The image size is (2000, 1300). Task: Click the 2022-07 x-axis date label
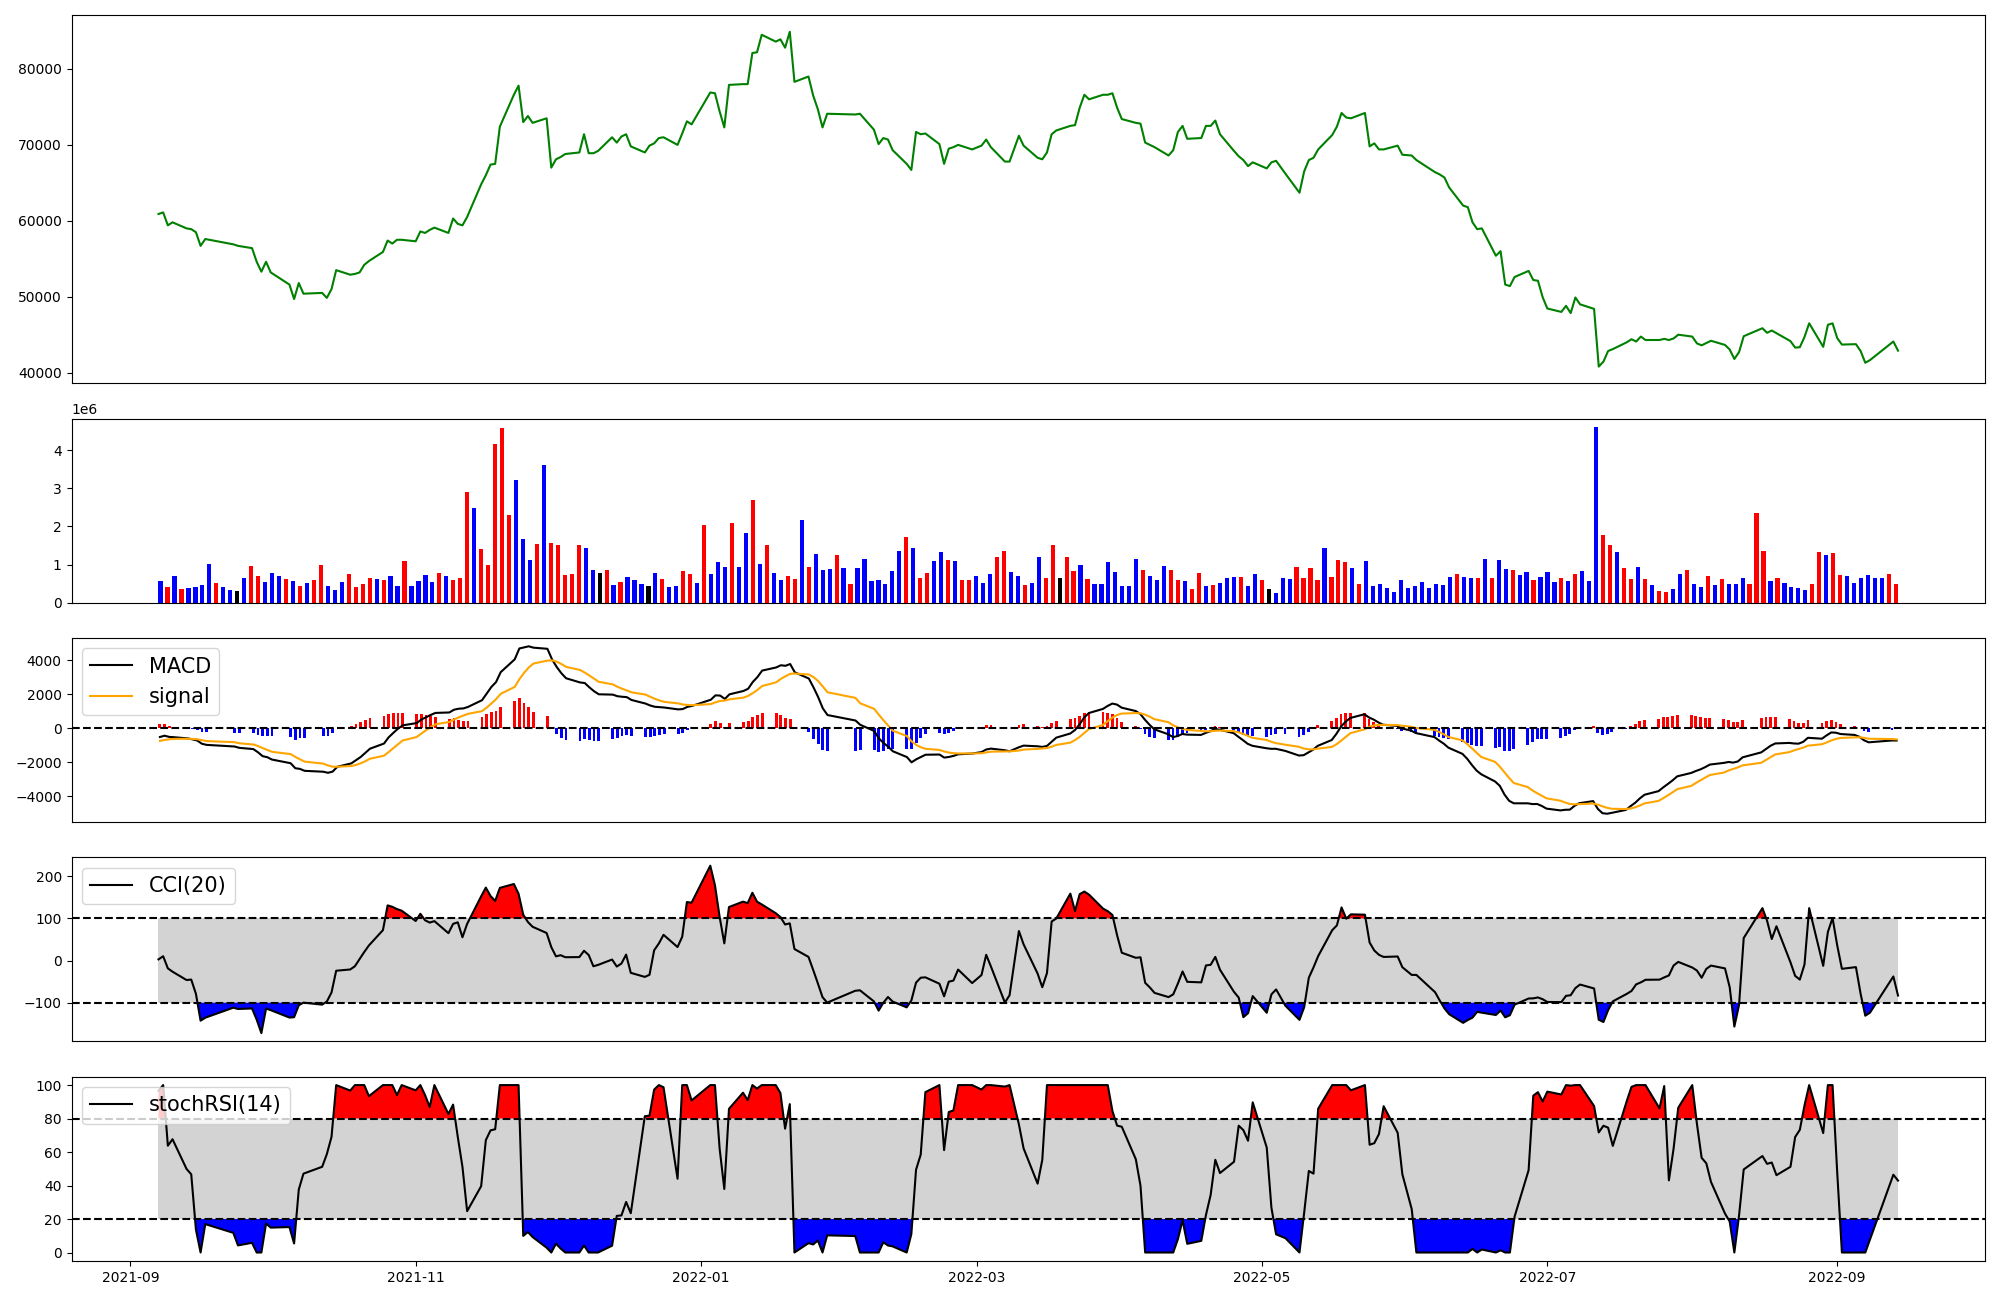[x=1547, y=1277]
